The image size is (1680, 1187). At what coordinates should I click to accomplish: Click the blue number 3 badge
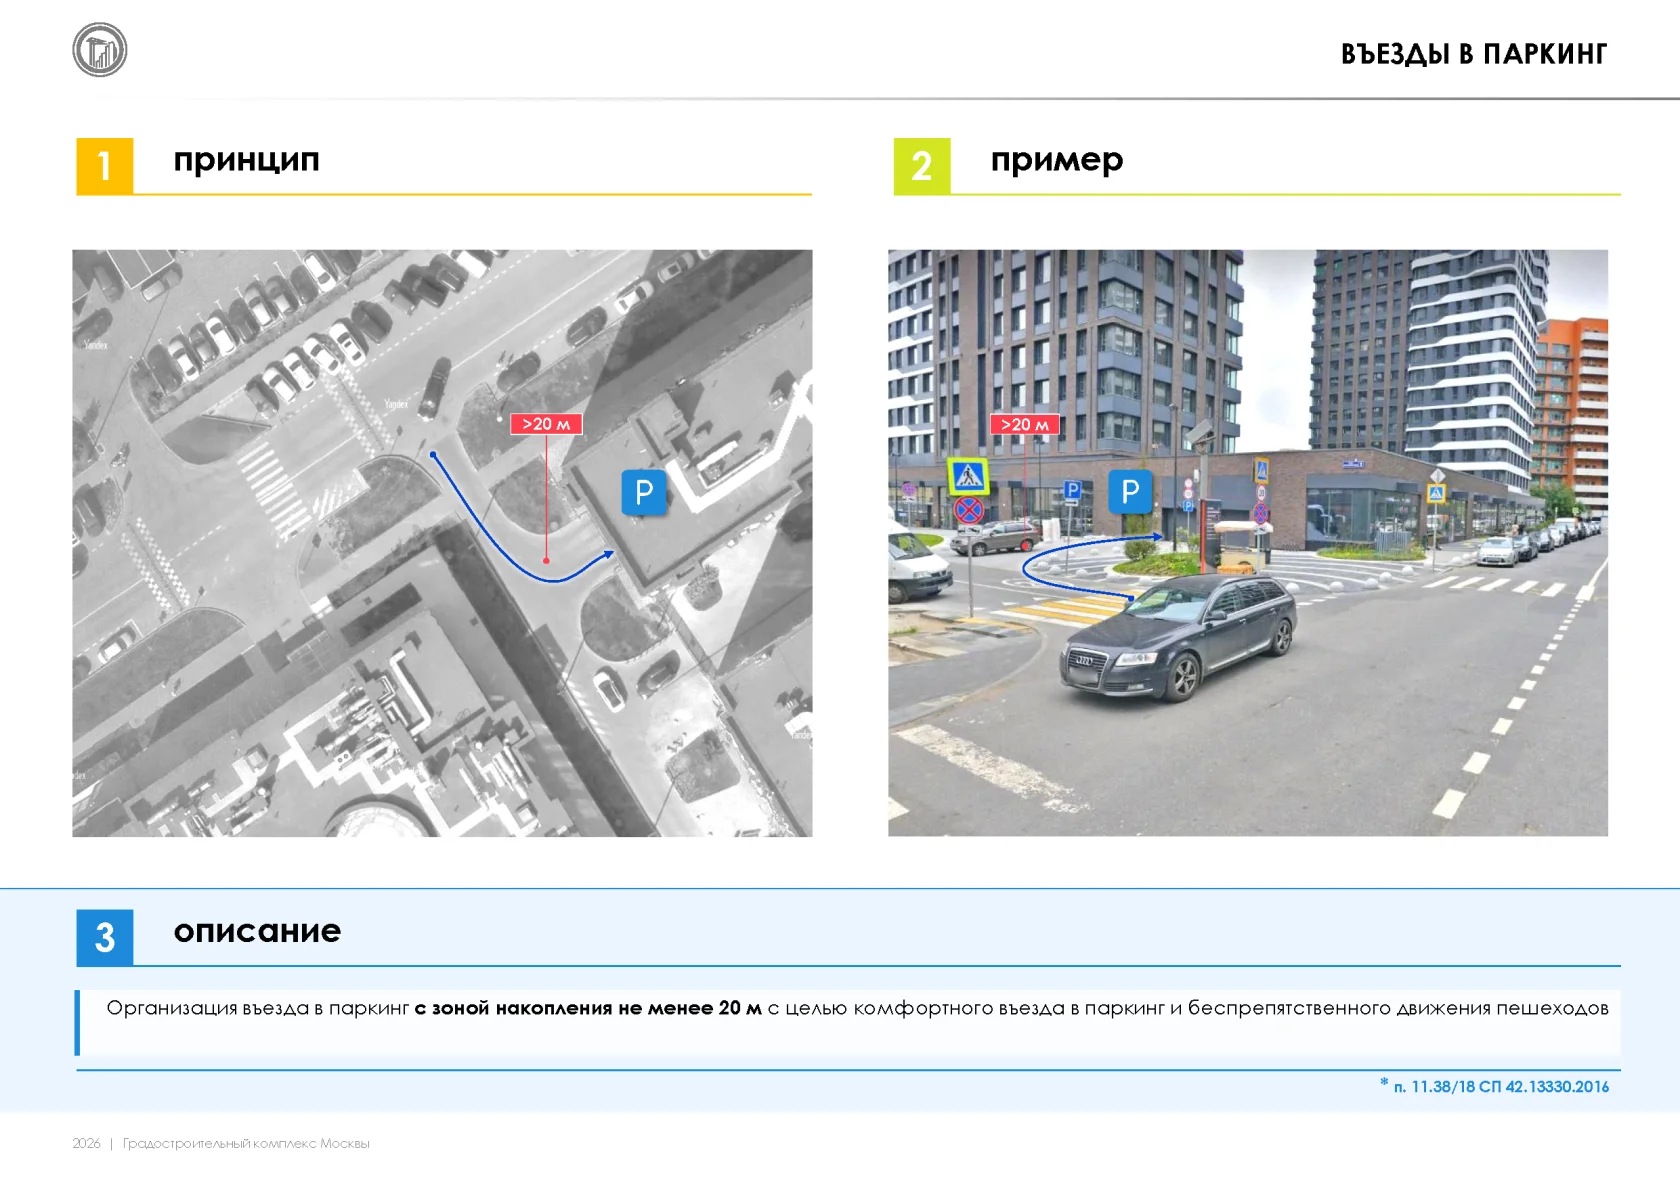pos(105,938)
